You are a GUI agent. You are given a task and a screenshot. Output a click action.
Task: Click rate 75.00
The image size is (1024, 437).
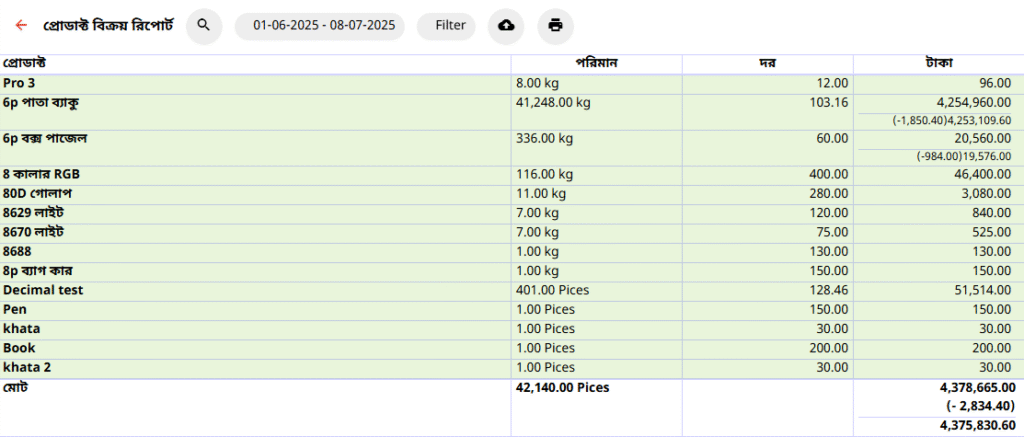coord(833,232)
